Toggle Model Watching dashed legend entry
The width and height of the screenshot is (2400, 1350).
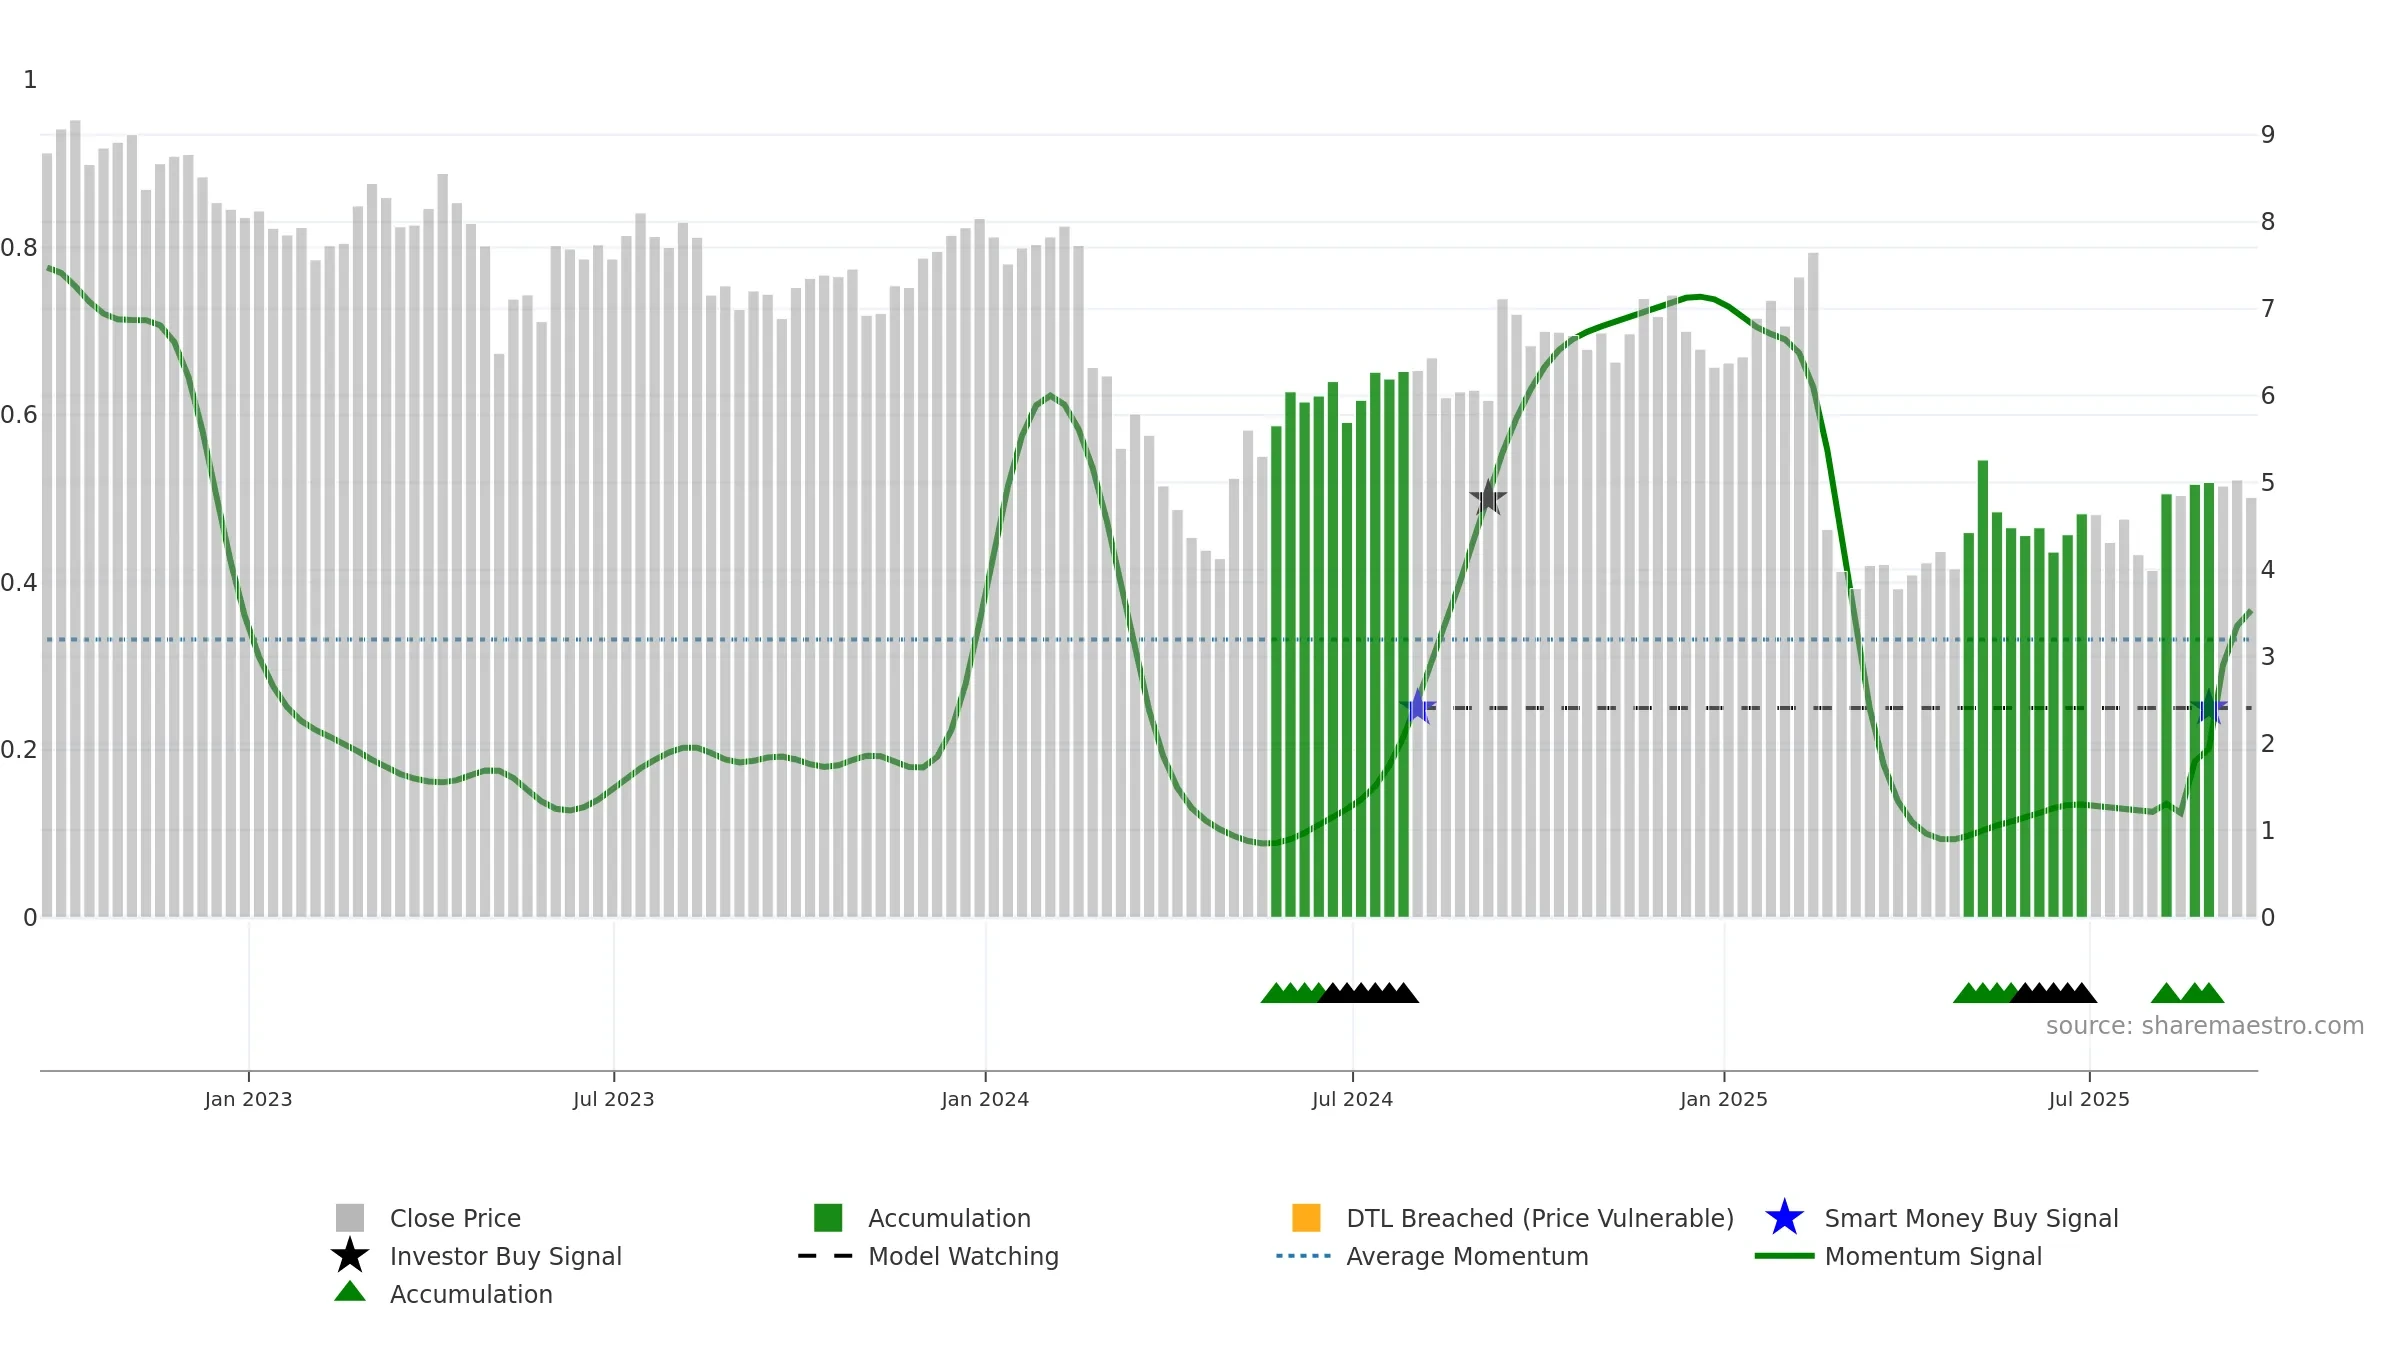[x=963, y=1256]
